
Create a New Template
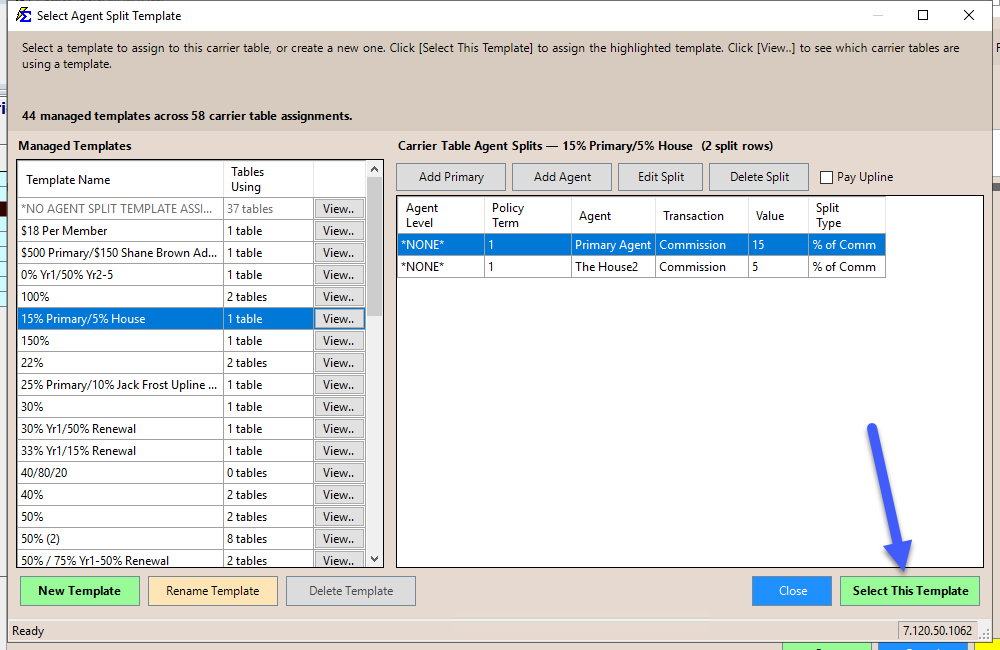[79, 591]
